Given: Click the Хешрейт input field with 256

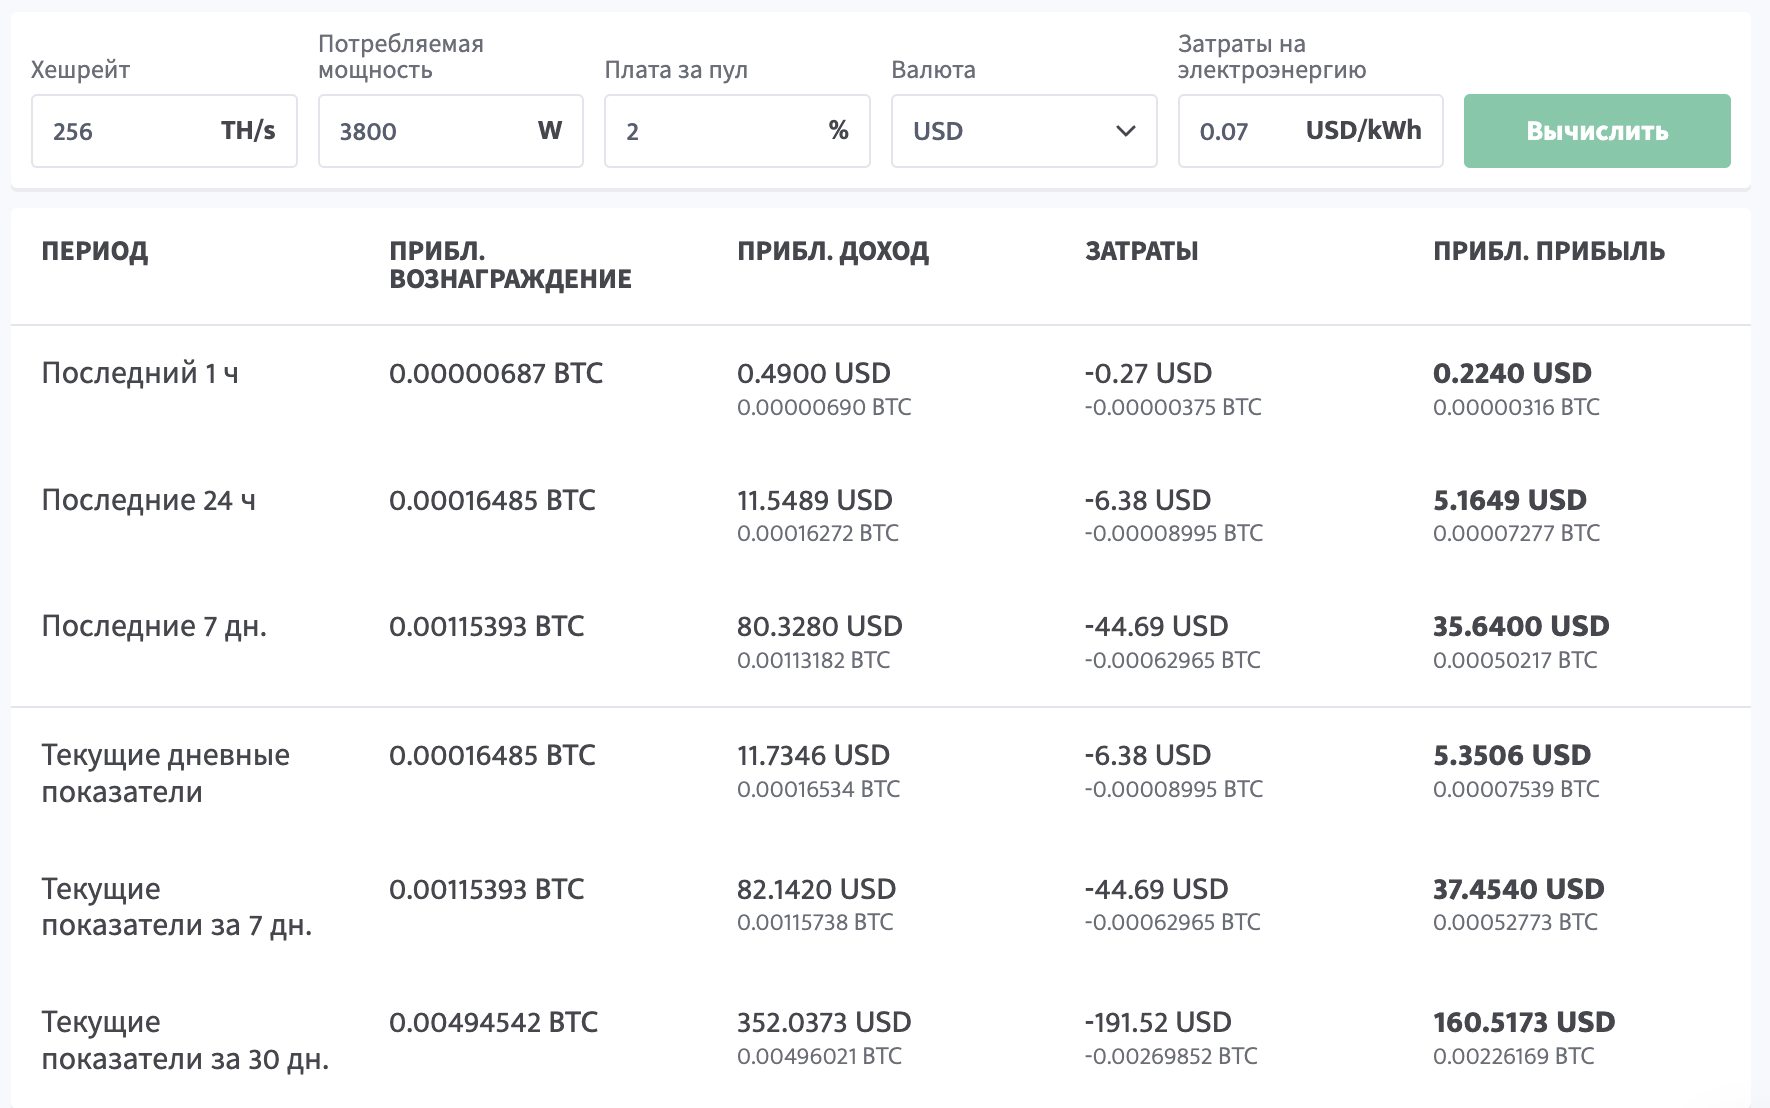Looking at the screenshot, I should pyautogui.click(x=120, y=131).
